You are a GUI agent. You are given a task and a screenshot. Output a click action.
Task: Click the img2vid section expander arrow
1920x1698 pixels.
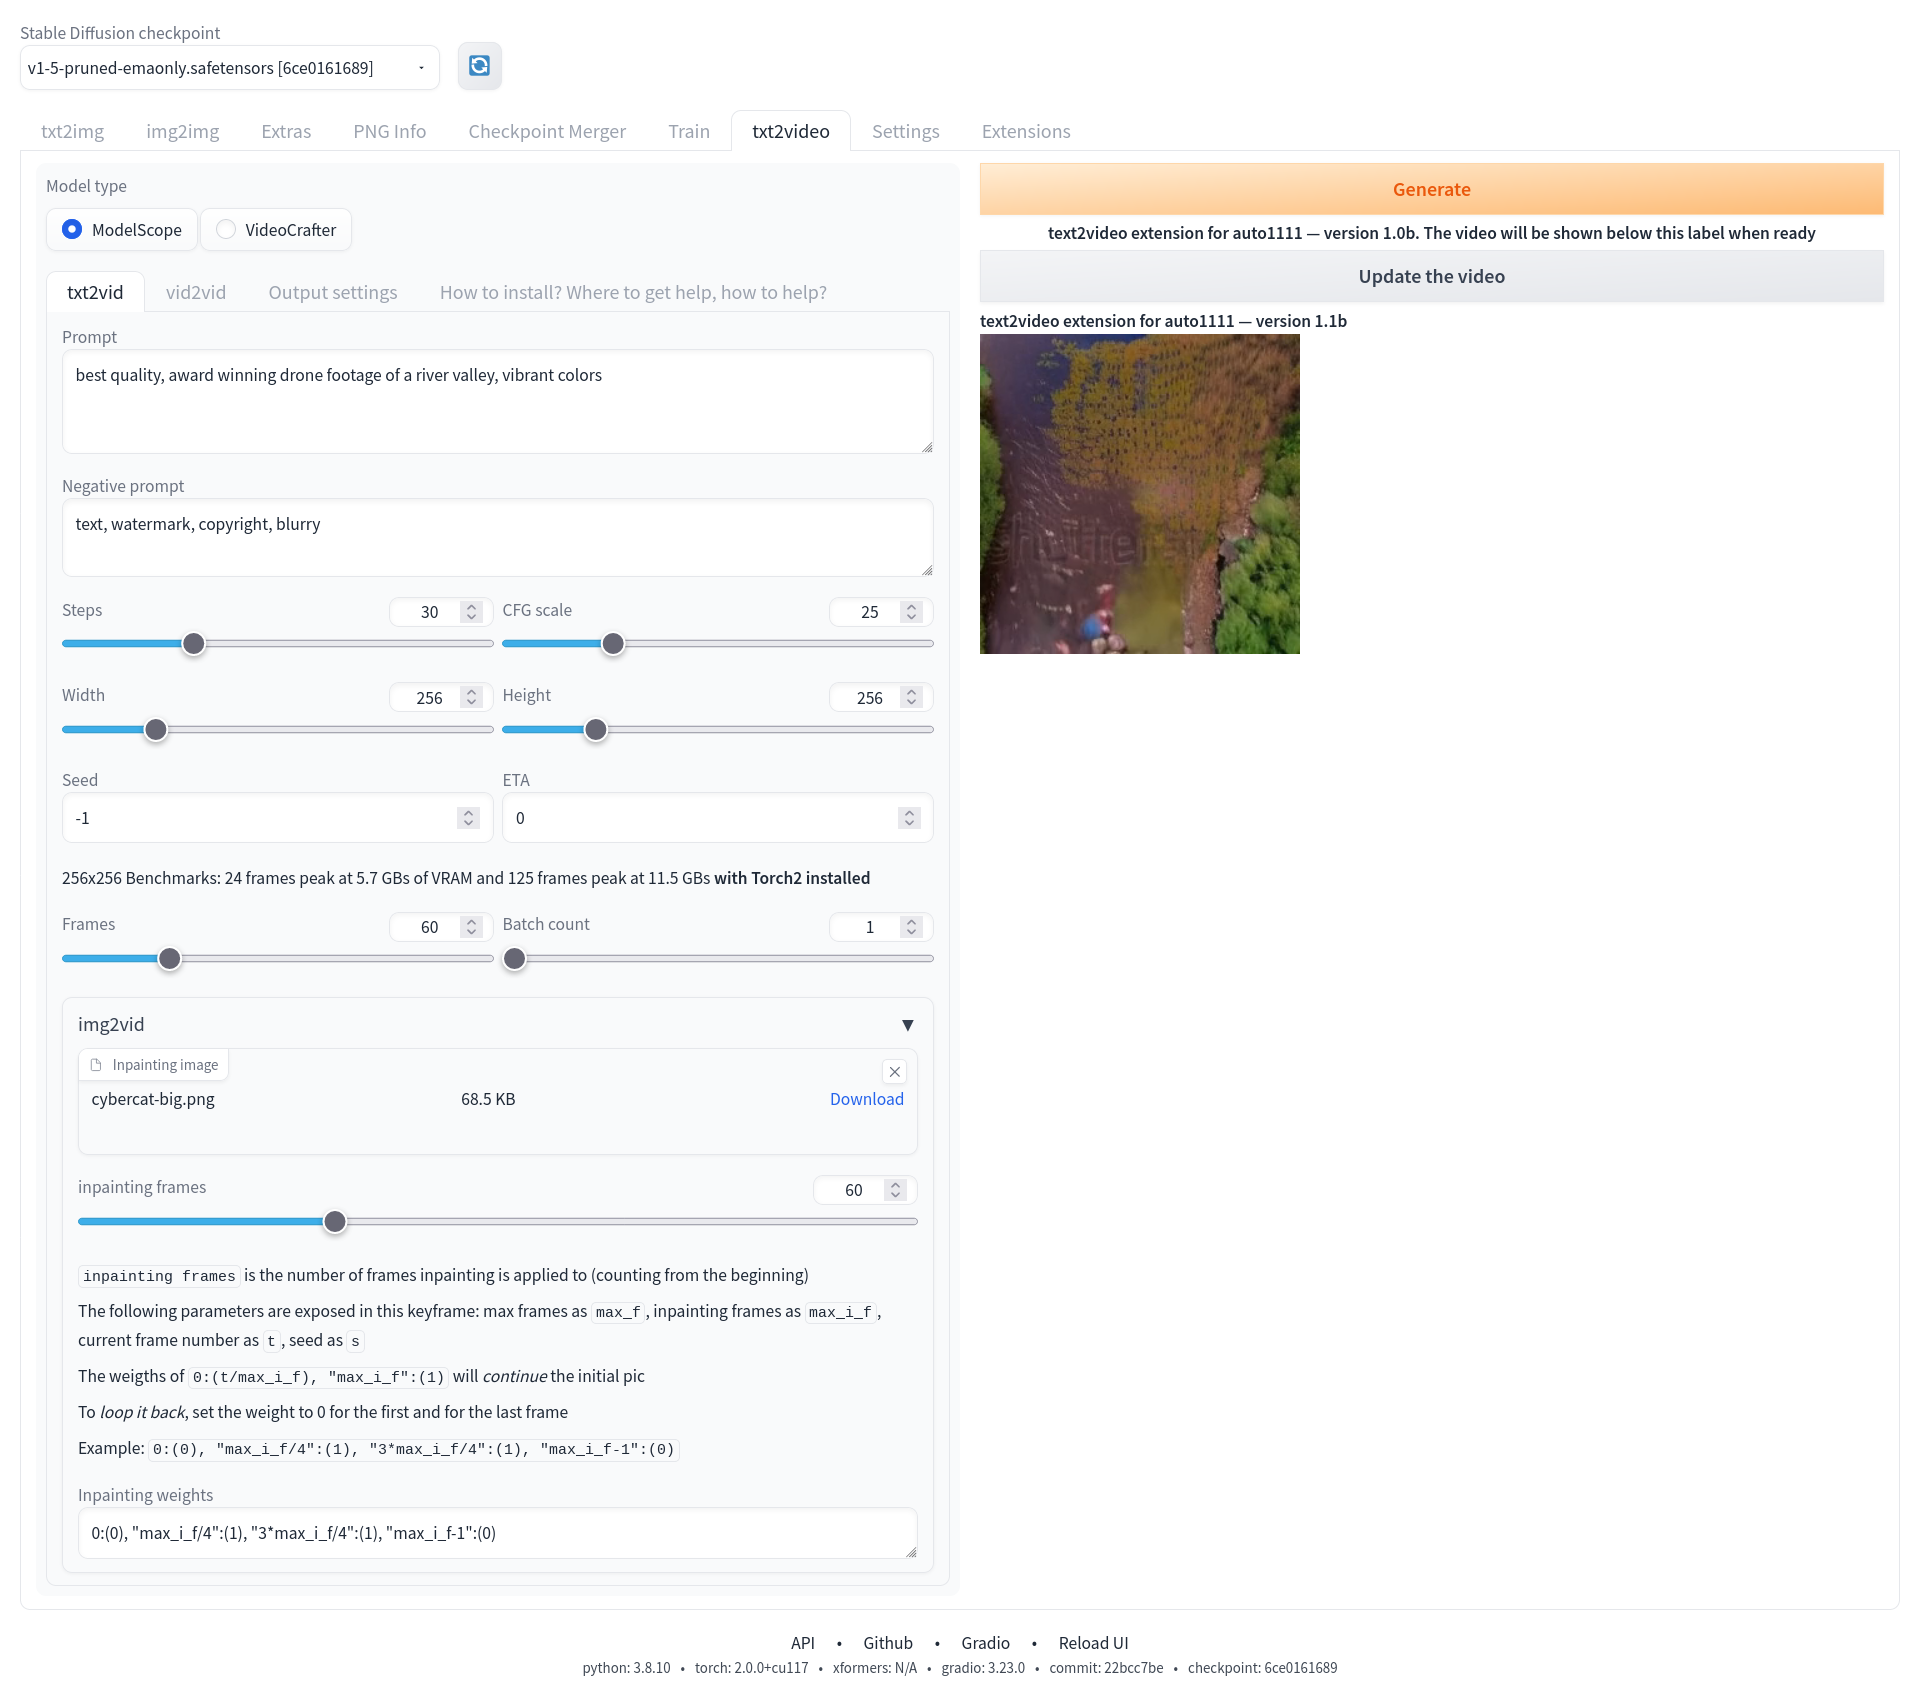click(908, 1023)
